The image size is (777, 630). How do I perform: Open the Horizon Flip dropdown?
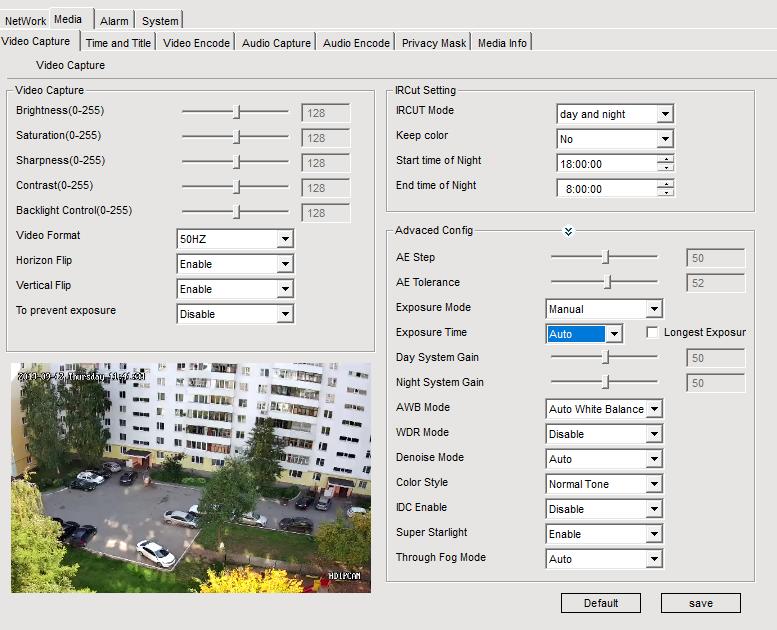(x=285, y=264)
